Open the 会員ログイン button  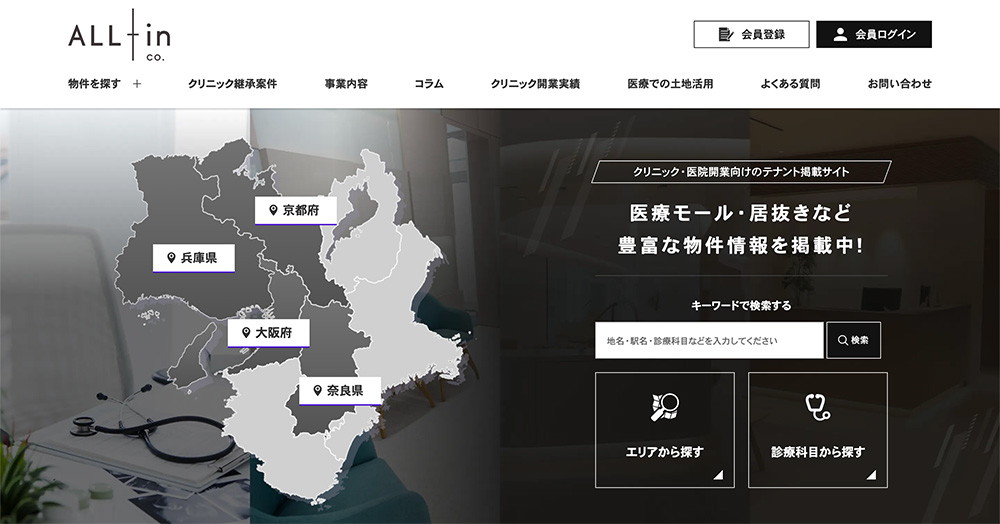click(874, 34)
